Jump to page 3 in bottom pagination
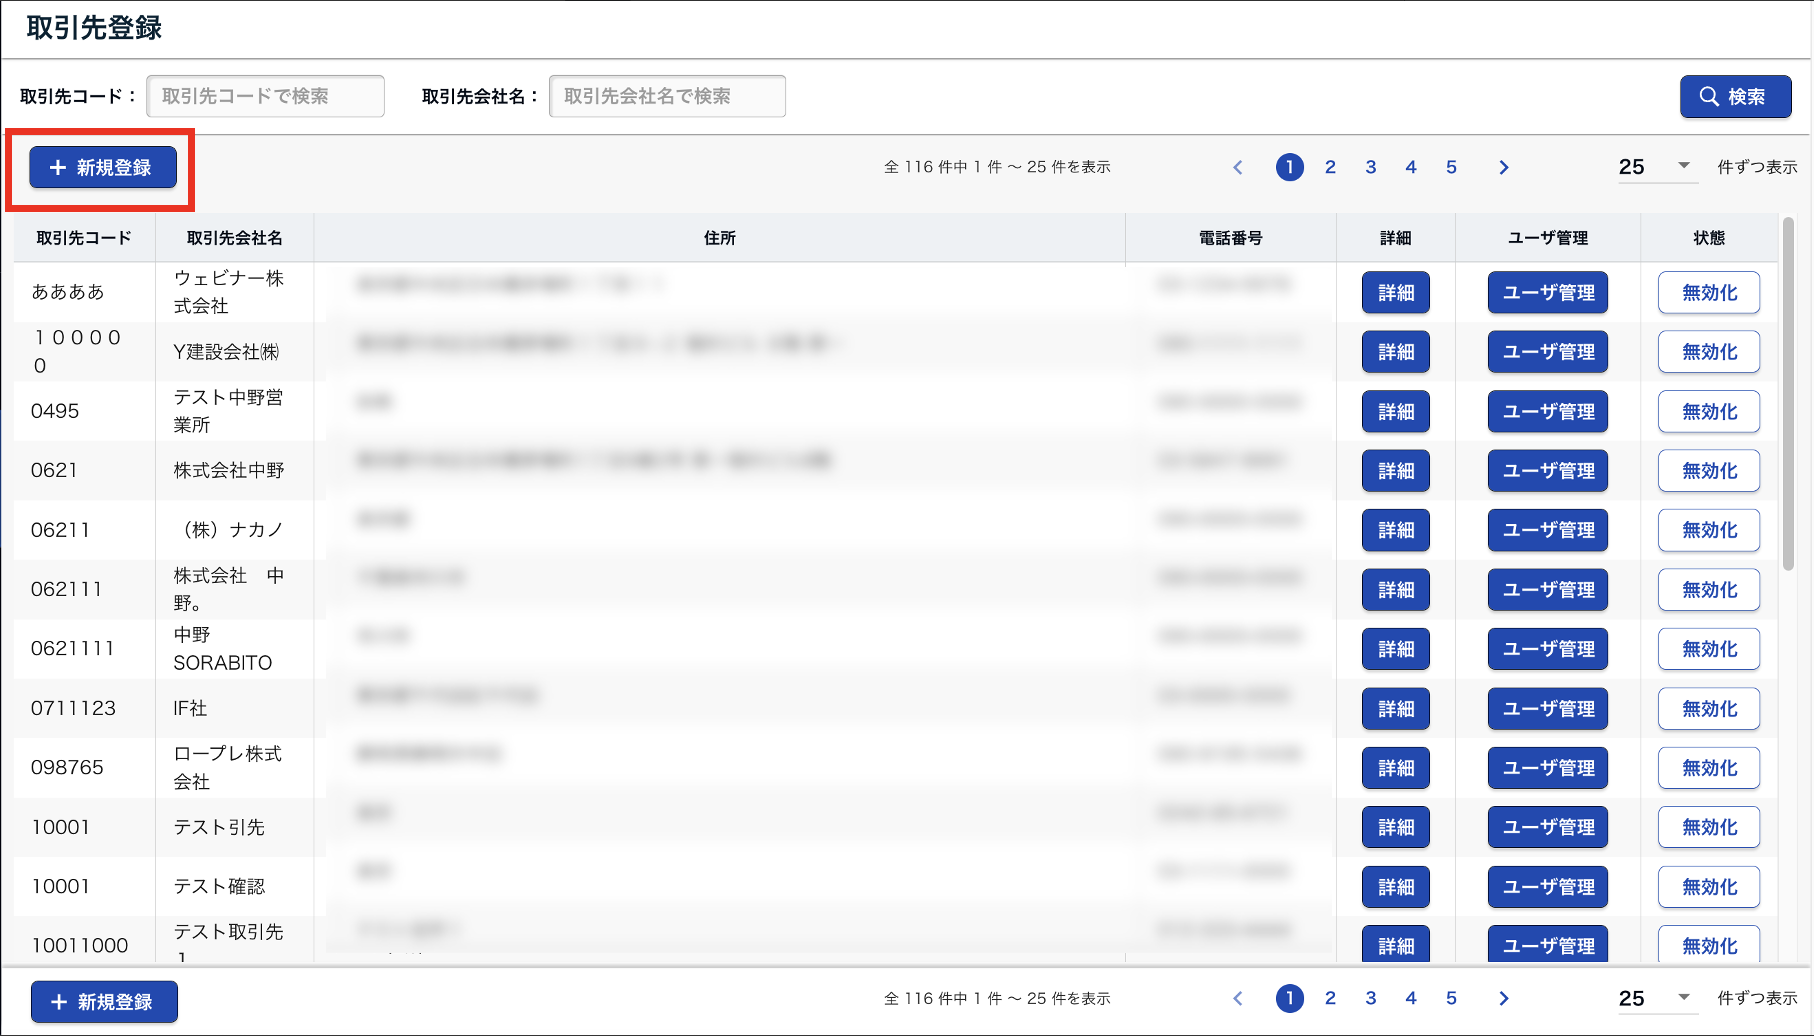The width and height of the screenshot is (1814, 1036). 1370,998
